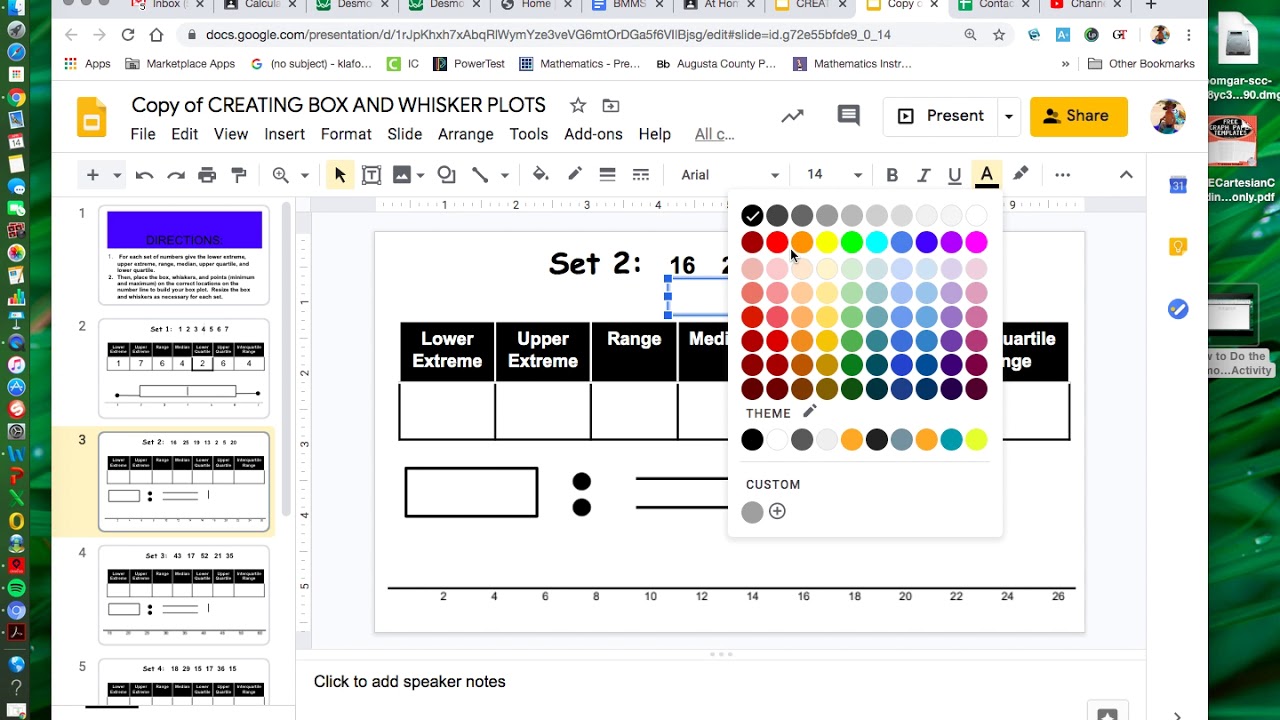Click the Share button
The image size is (1280, 720).
1078,116
